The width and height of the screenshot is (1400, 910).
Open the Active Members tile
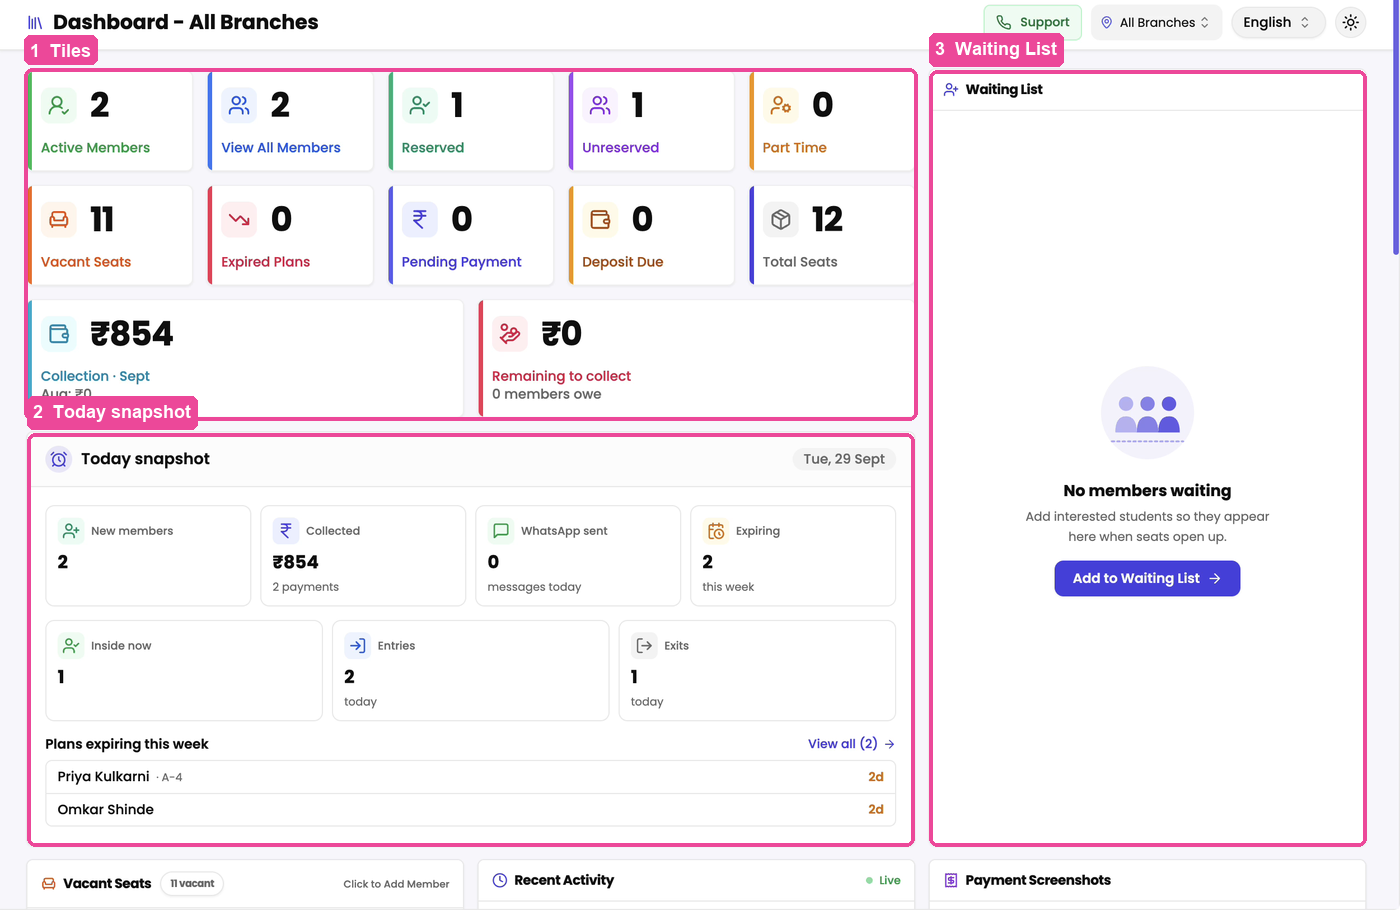point(110,121)
